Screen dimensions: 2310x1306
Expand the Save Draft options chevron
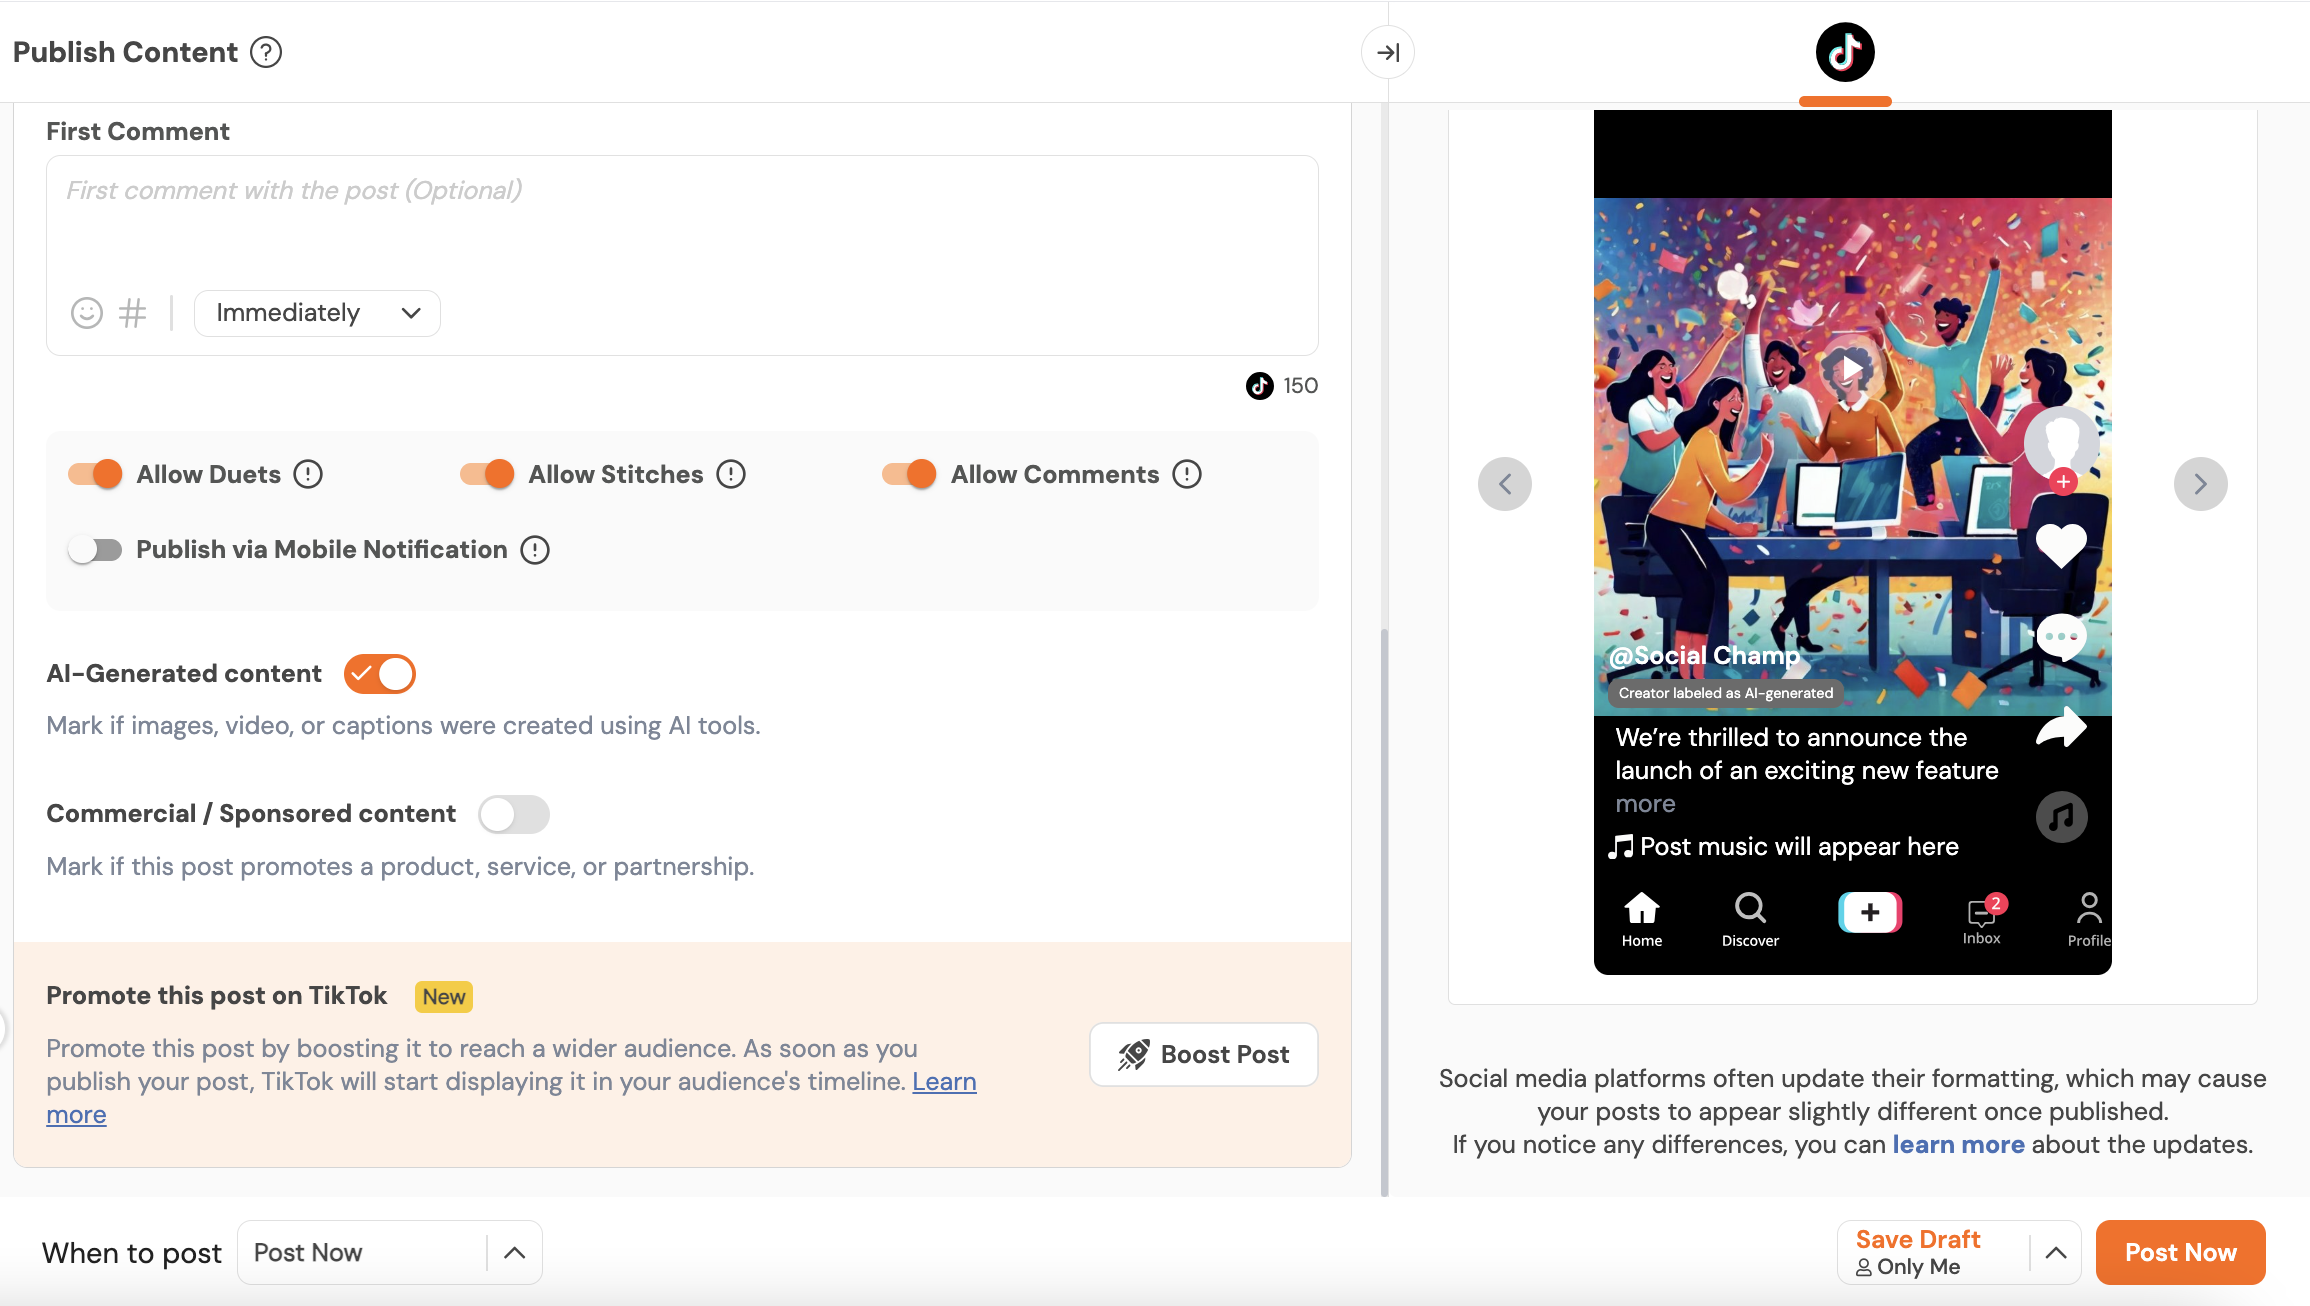pos(2056,1252)
